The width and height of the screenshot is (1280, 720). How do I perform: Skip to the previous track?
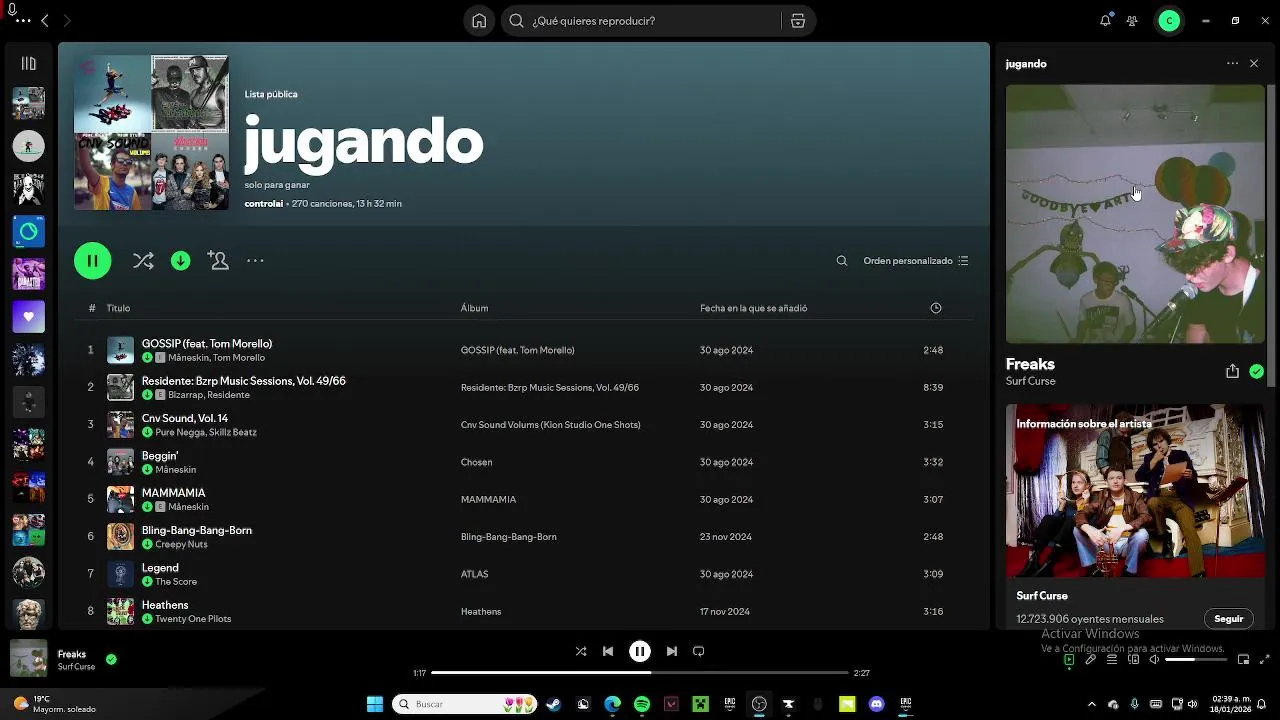coord(608,651)
